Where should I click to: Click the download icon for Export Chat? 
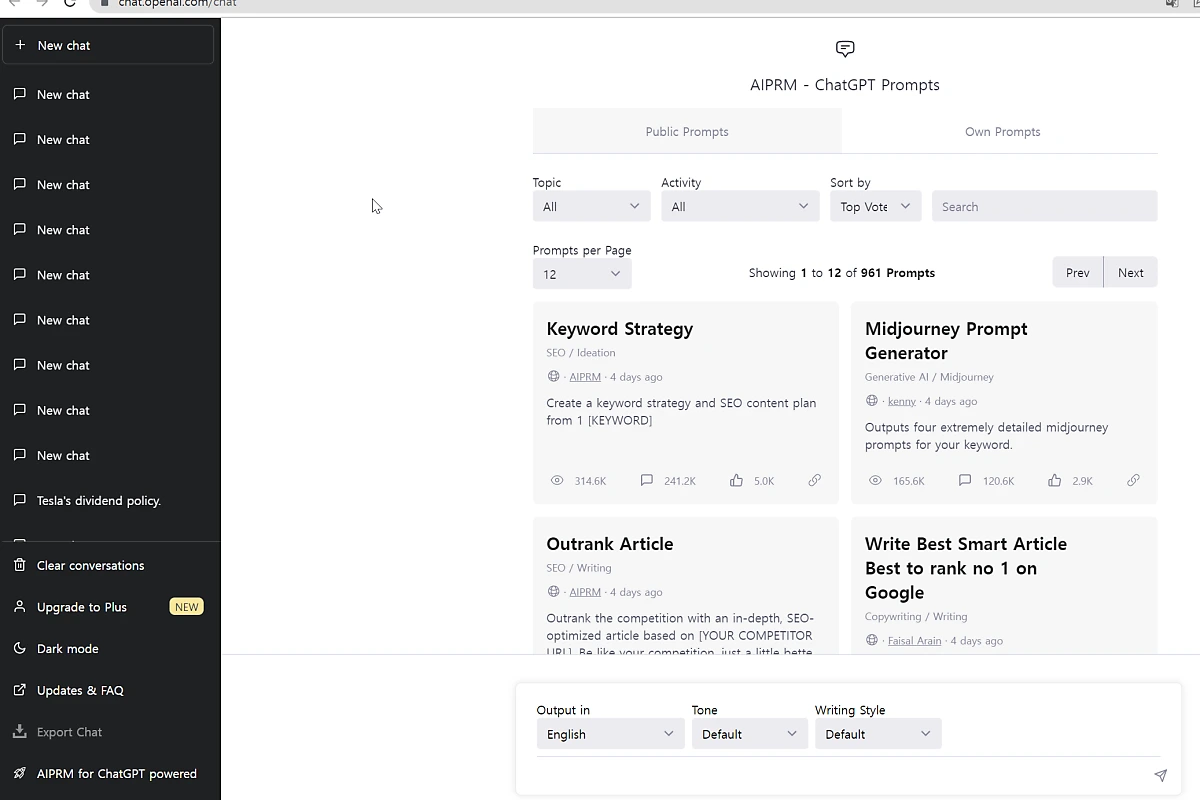click(20, 732)
